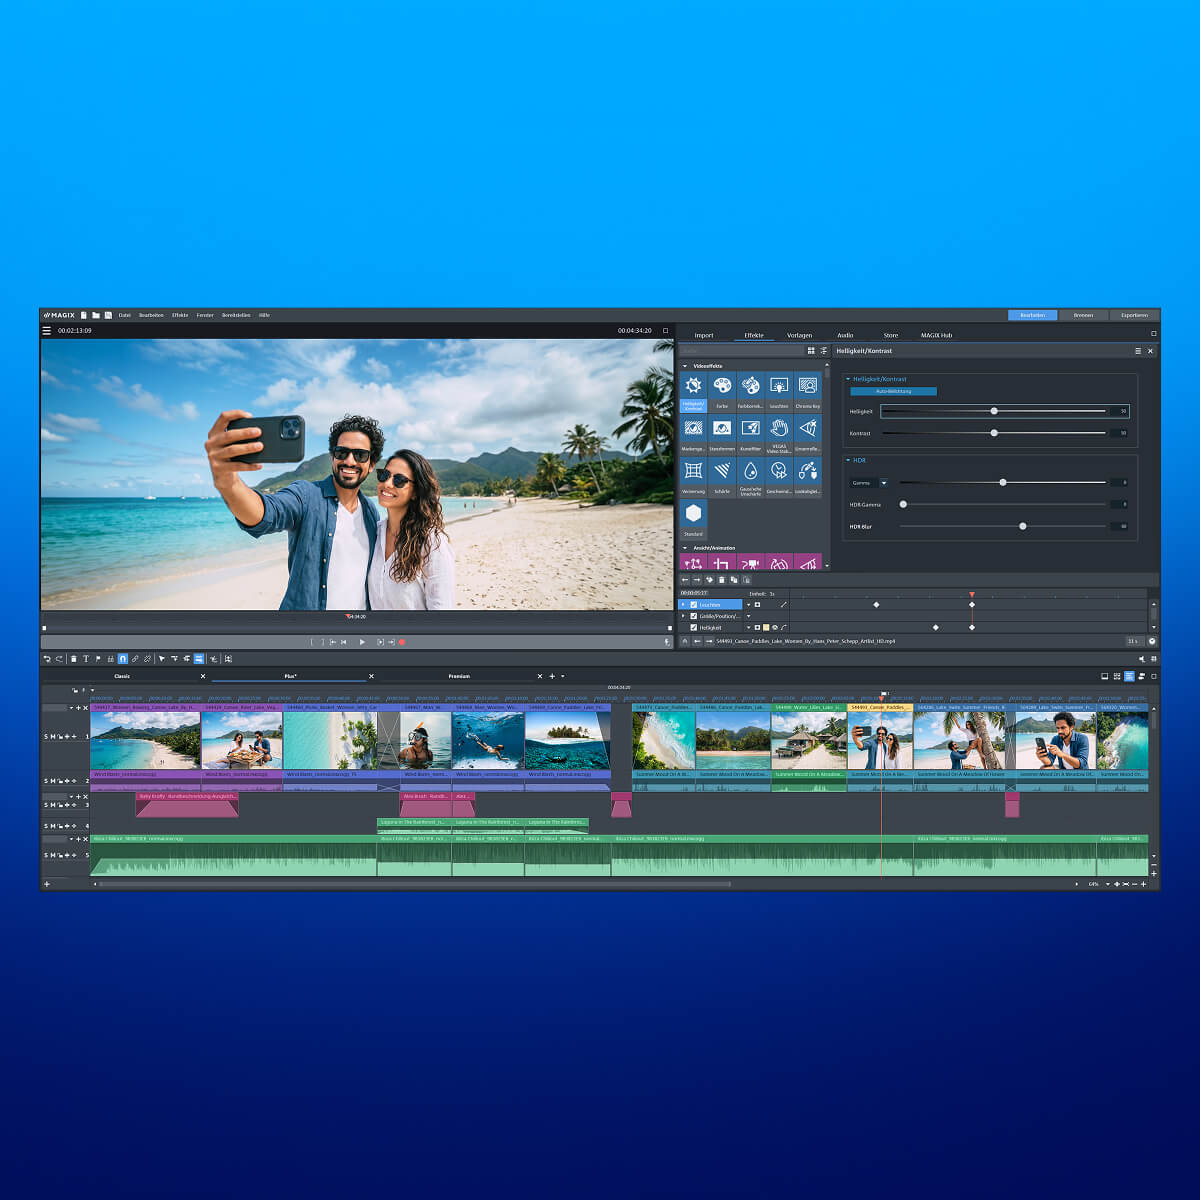Click the trash delete icon in timeline toolbar

[x=74, y=659]
